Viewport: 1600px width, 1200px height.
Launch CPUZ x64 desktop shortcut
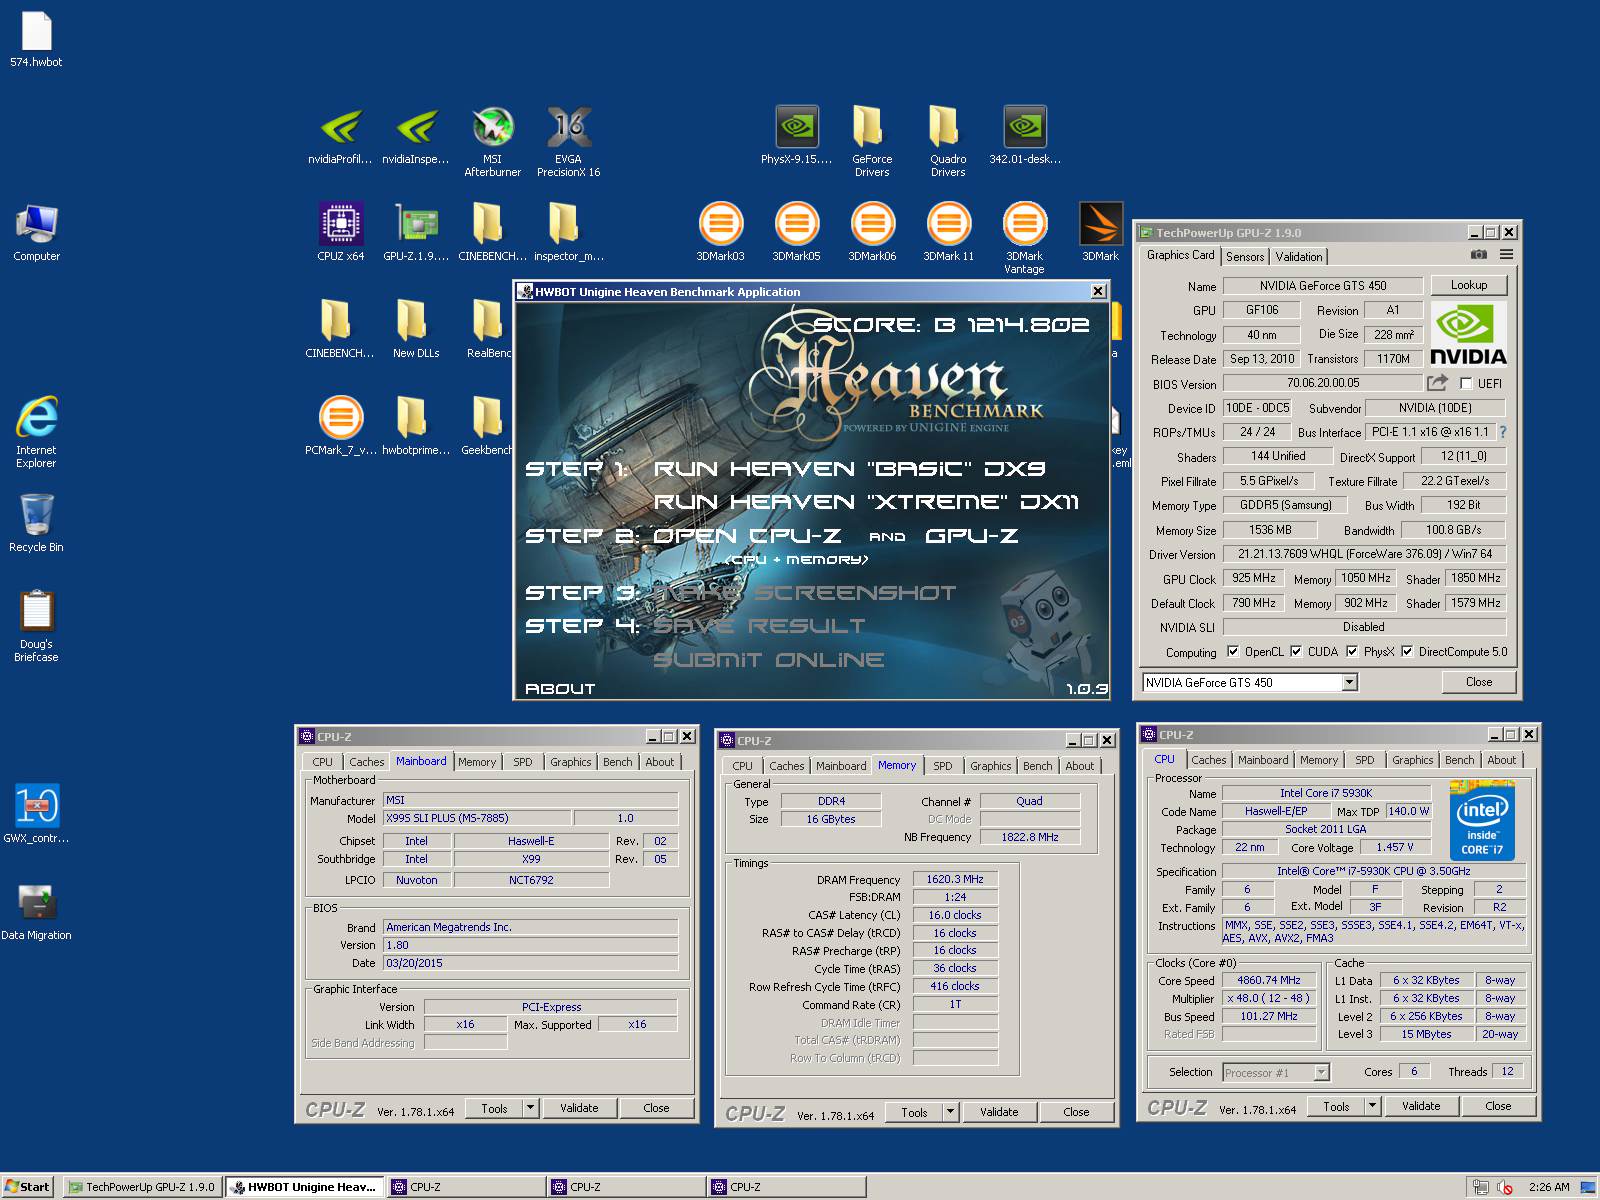click(341, 232)
